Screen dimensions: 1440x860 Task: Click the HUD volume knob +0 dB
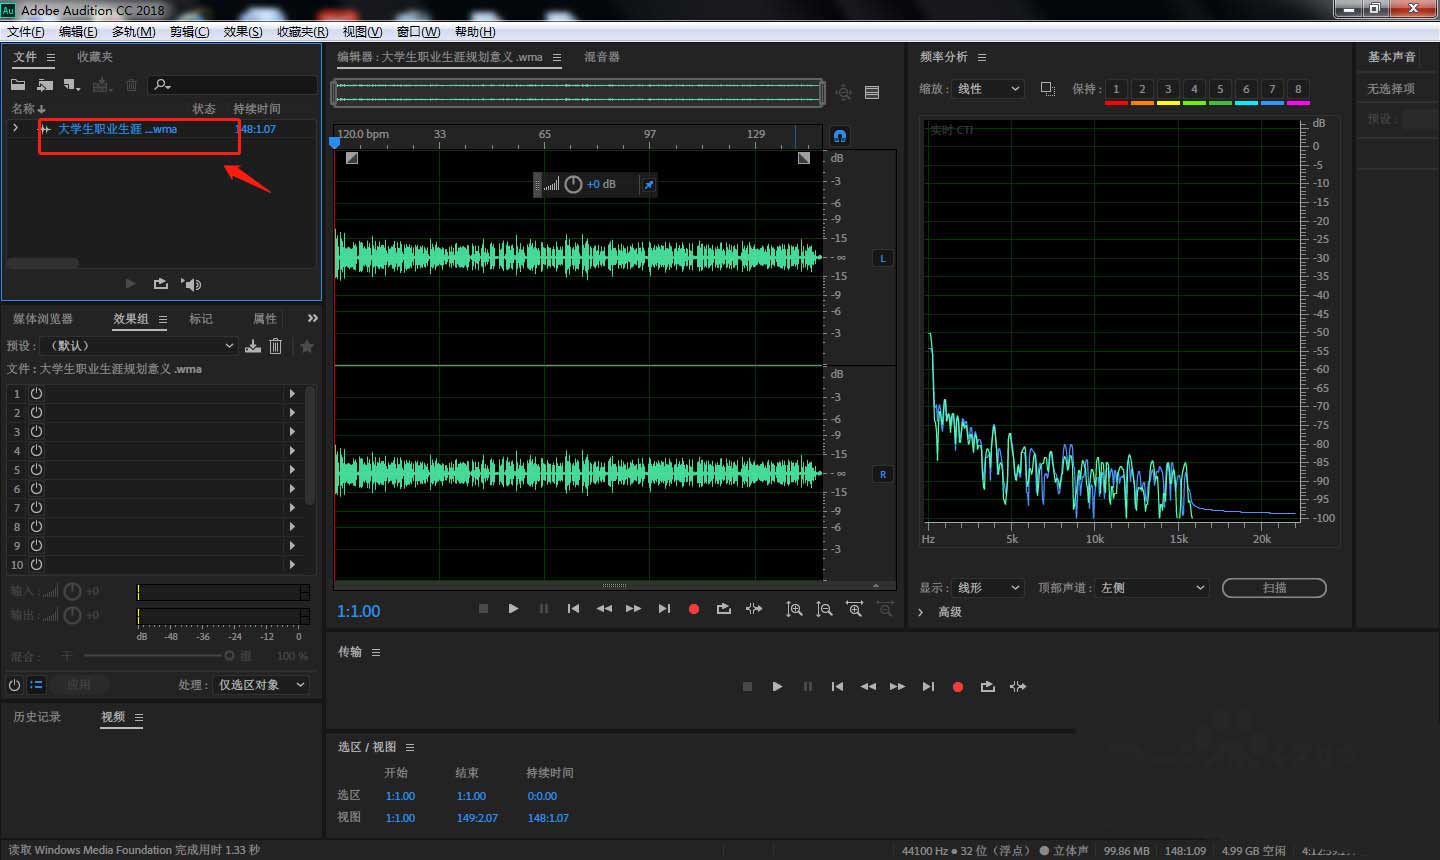[573, 184]
